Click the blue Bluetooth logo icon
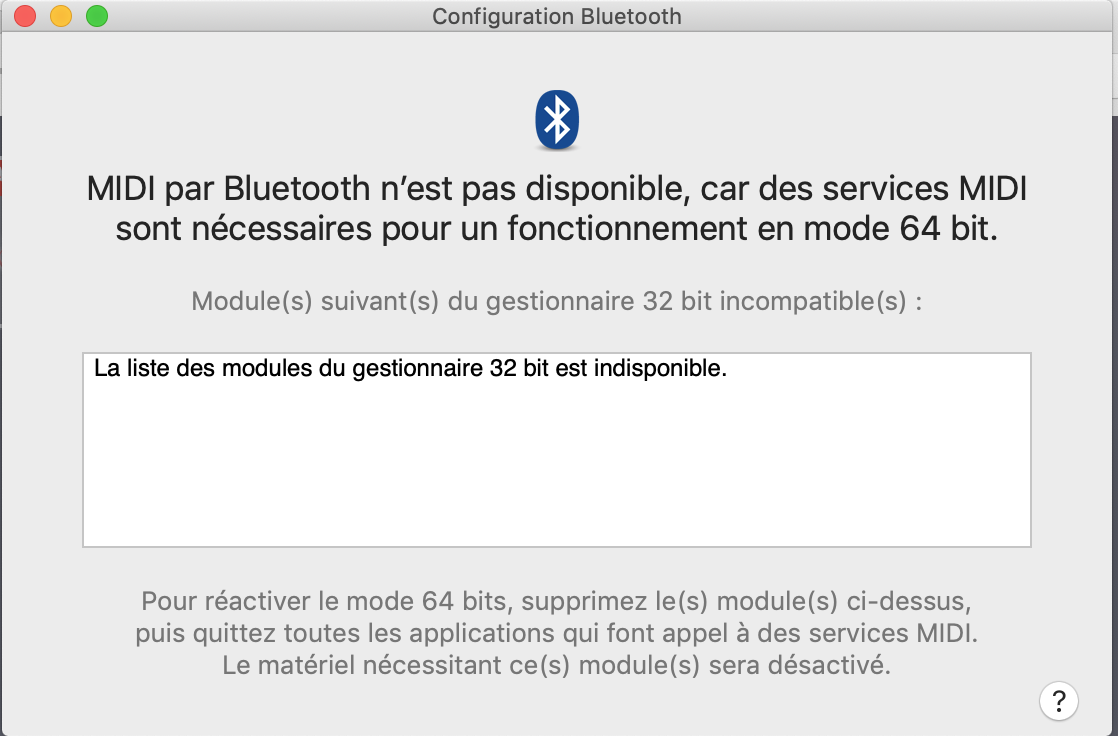The width and height of the screenshot is (1118, 736). (557, 120)
